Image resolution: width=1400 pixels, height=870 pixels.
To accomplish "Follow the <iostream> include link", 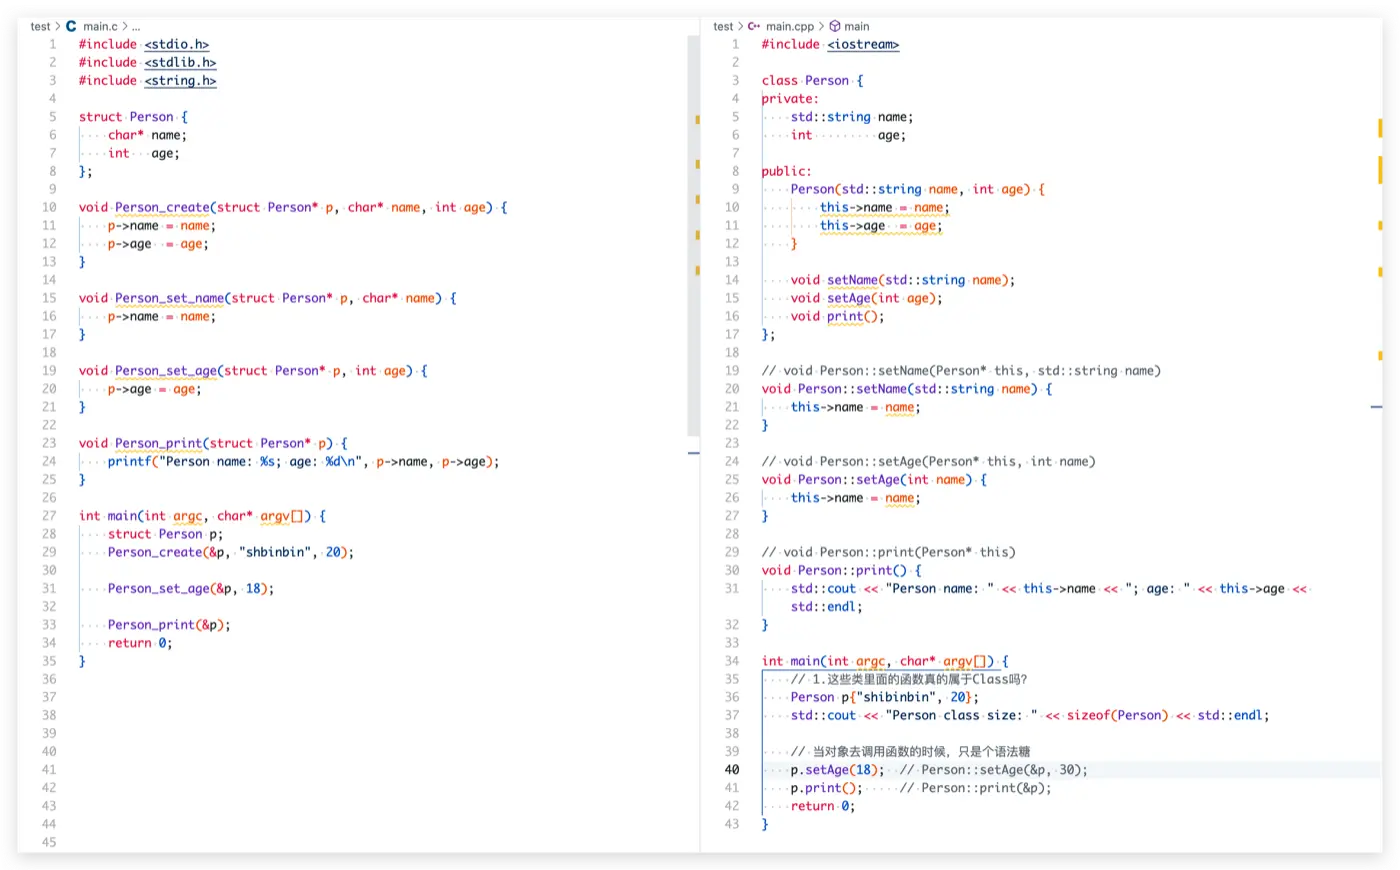I will point(863,44).
